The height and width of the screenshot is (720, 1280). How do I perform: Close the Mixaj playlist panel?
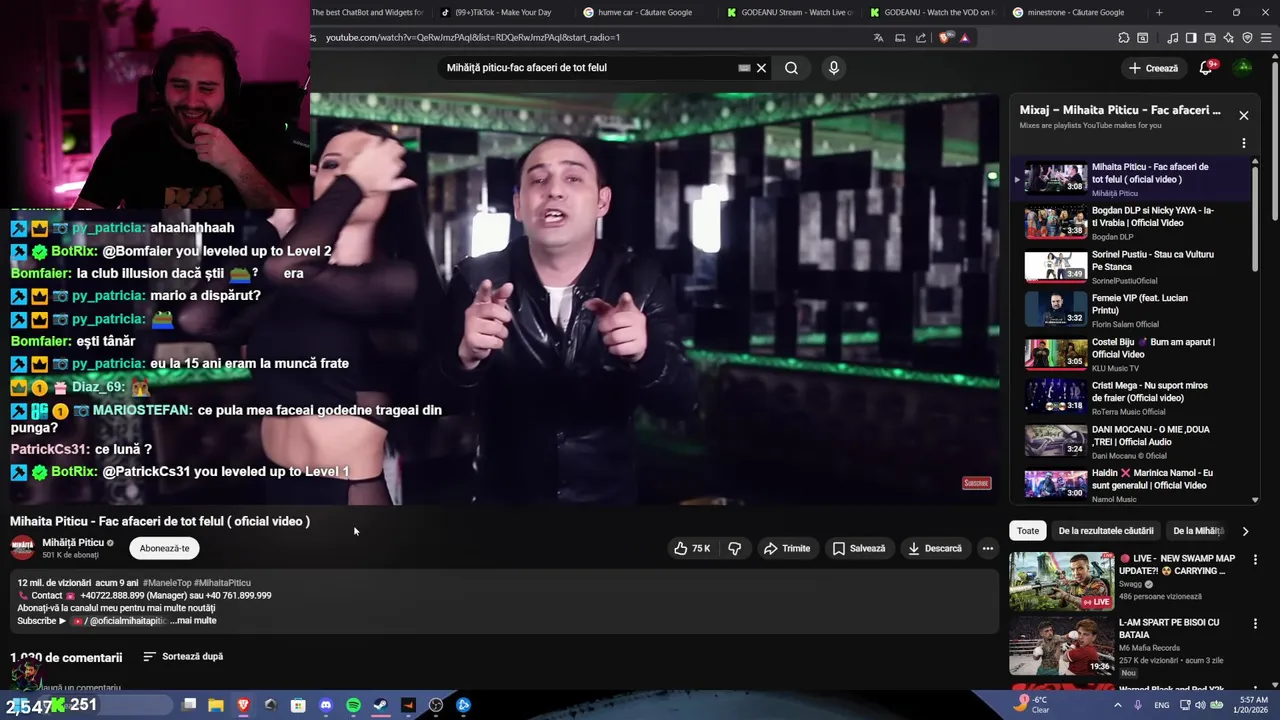pyautogui.click(x=1244, y=115)
